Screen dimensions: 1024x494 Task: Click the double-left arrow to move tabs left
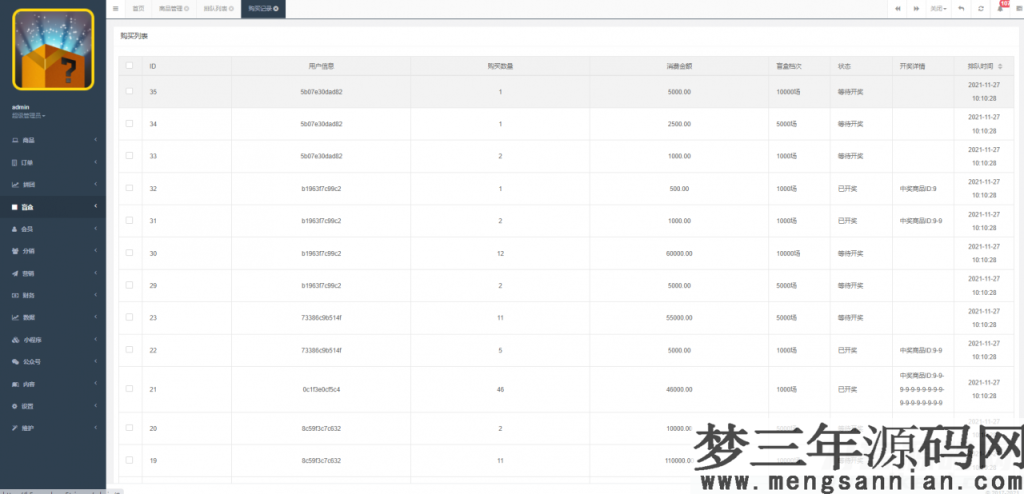898,8
